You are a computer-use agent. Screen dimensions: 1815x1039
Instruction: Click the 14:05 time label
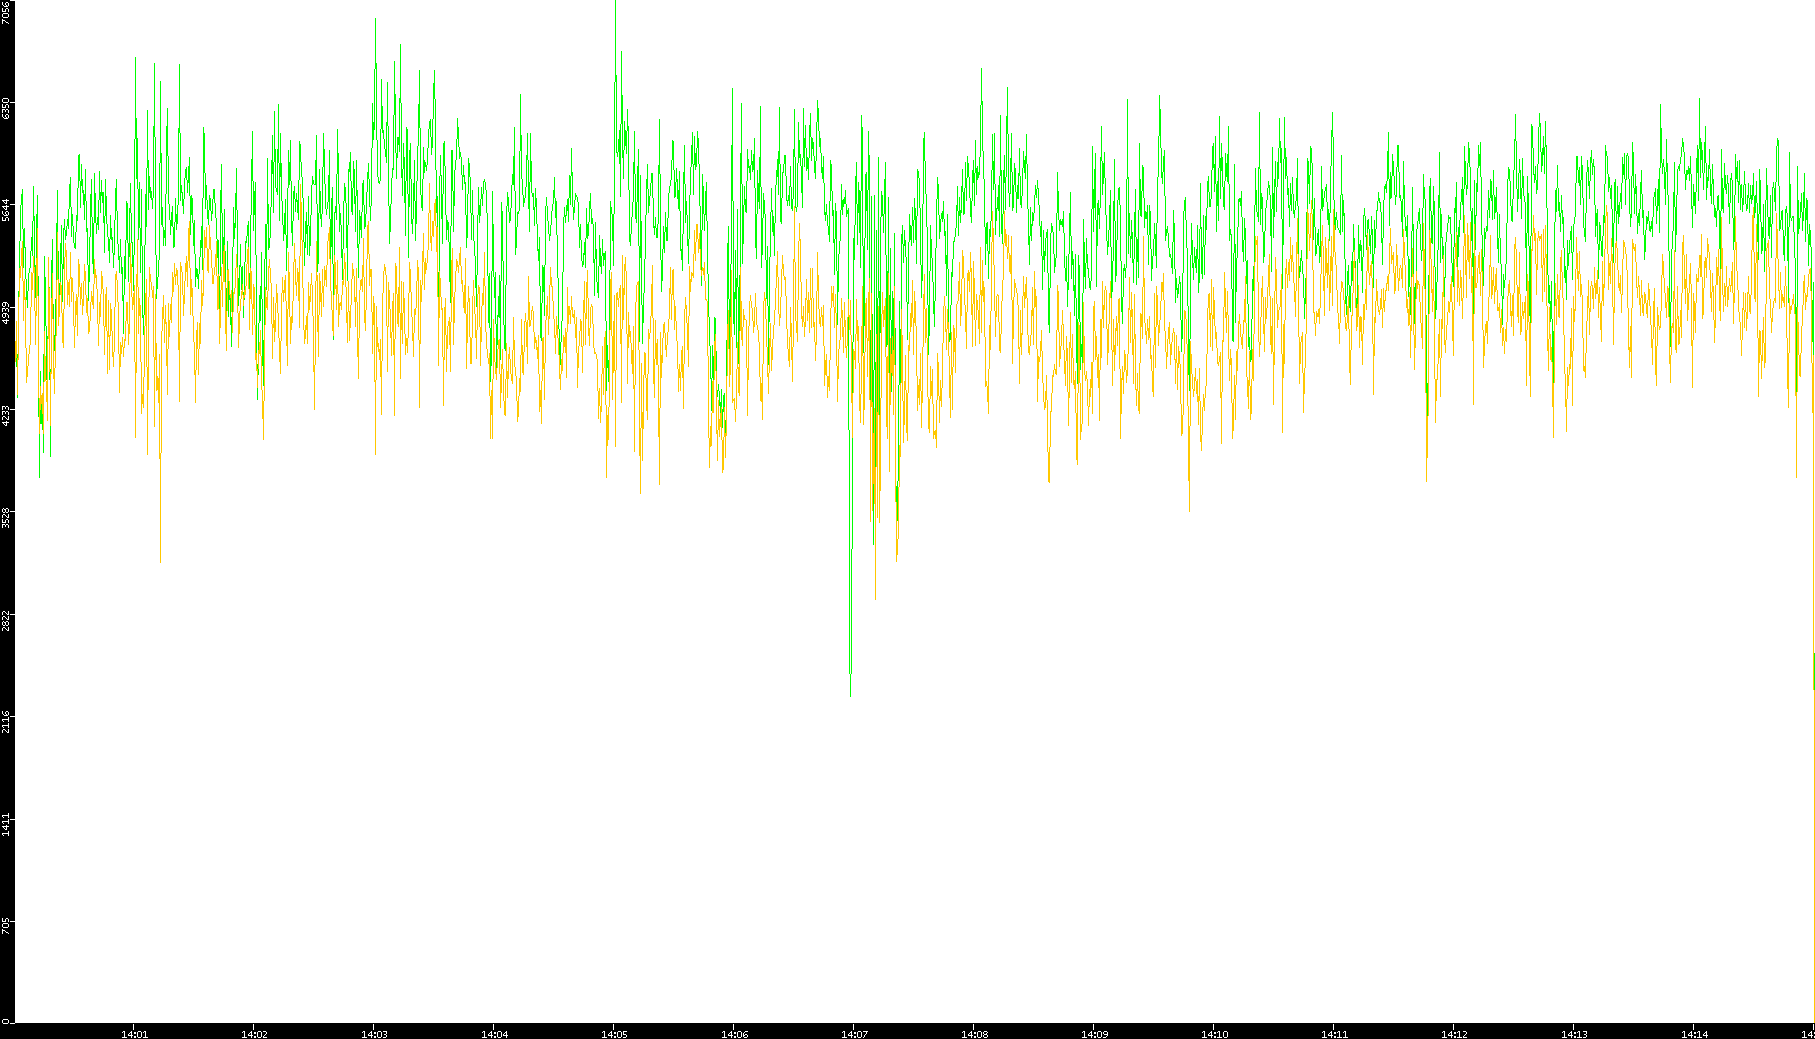pyautogui.click(x=615, y=1033)
